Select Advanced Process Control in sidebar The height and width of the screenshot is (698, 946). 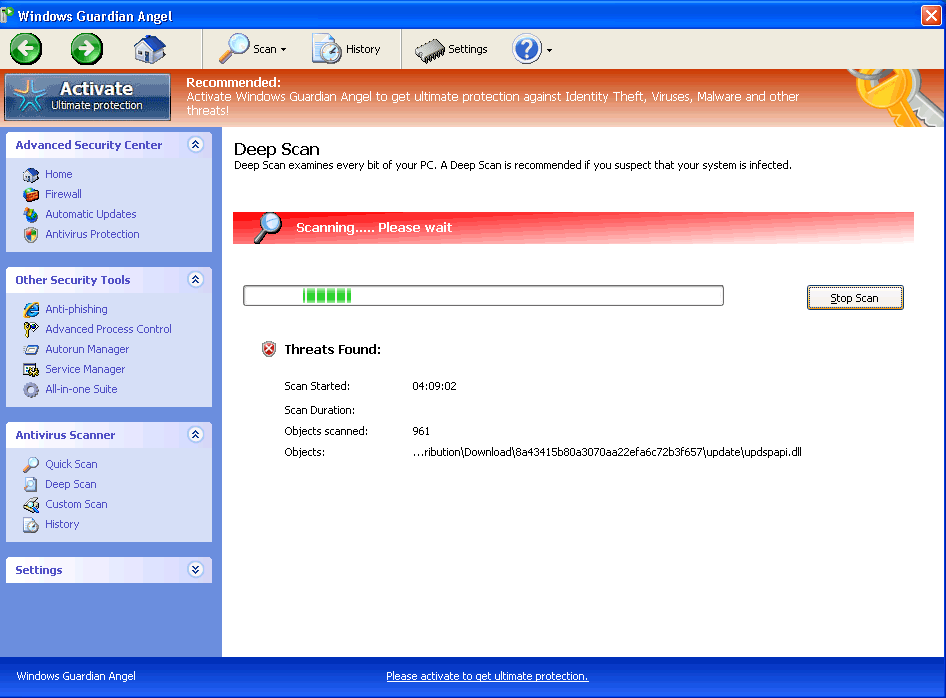(108, 329)
